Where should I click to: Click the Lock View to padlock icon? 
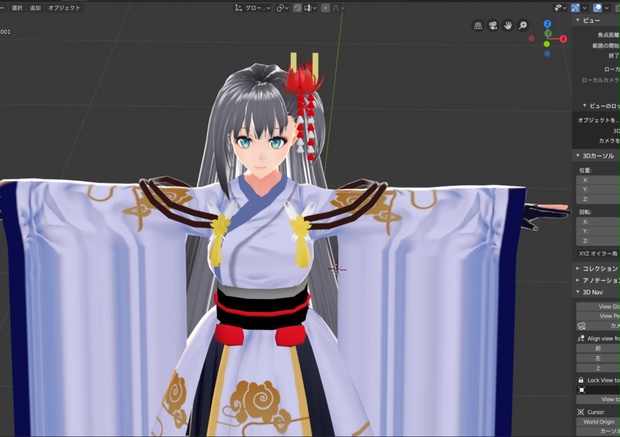(x=581, y=380)
